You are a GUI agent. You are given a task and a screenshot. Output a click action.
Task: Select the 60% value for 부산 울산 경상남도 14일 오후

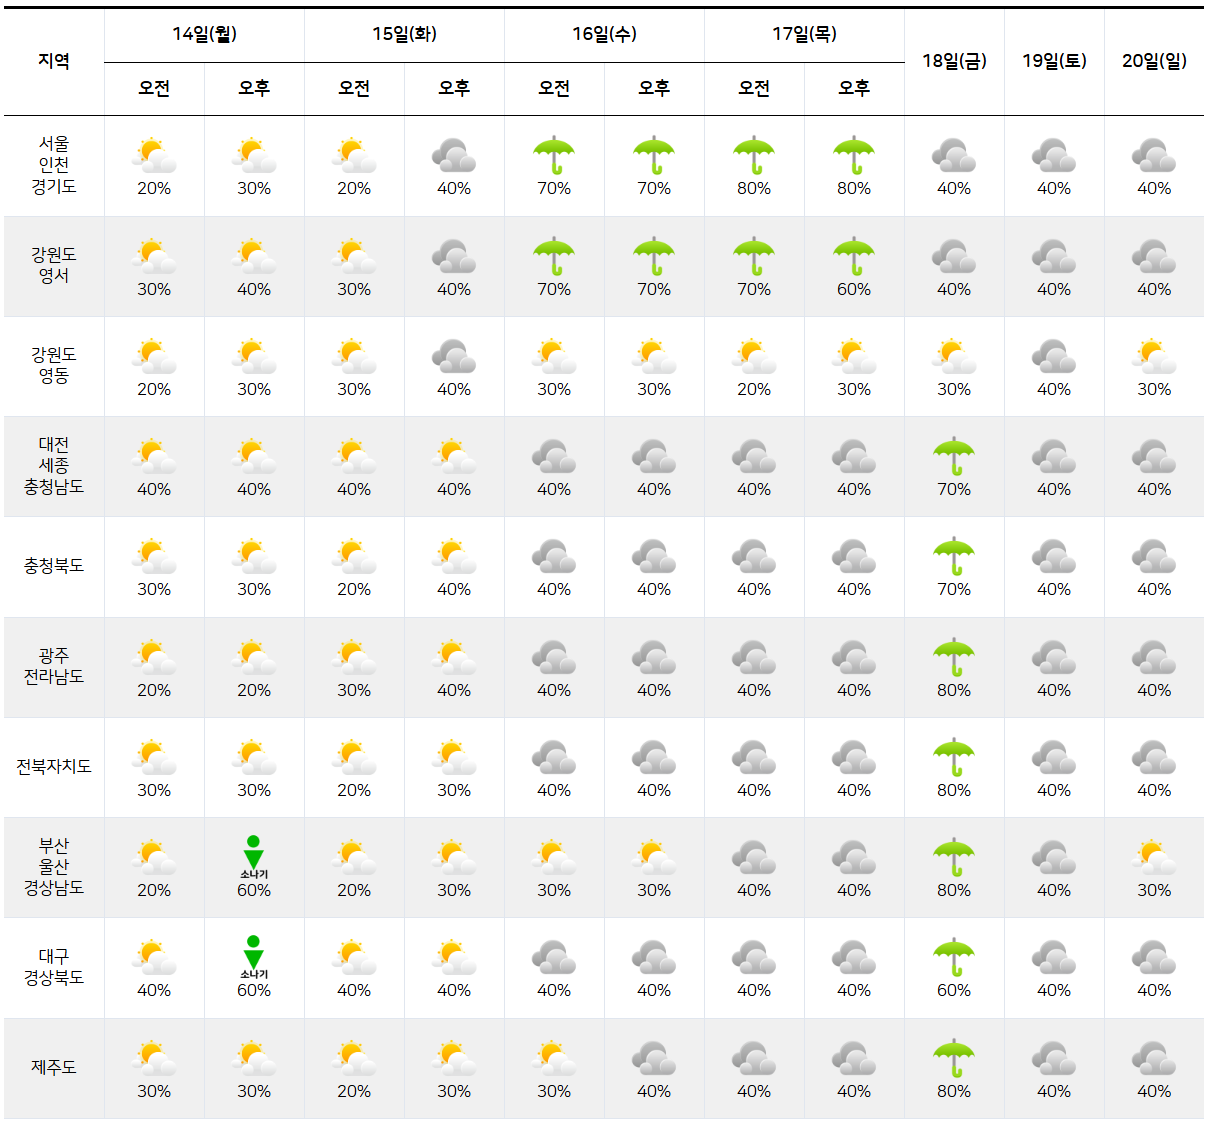254,890
